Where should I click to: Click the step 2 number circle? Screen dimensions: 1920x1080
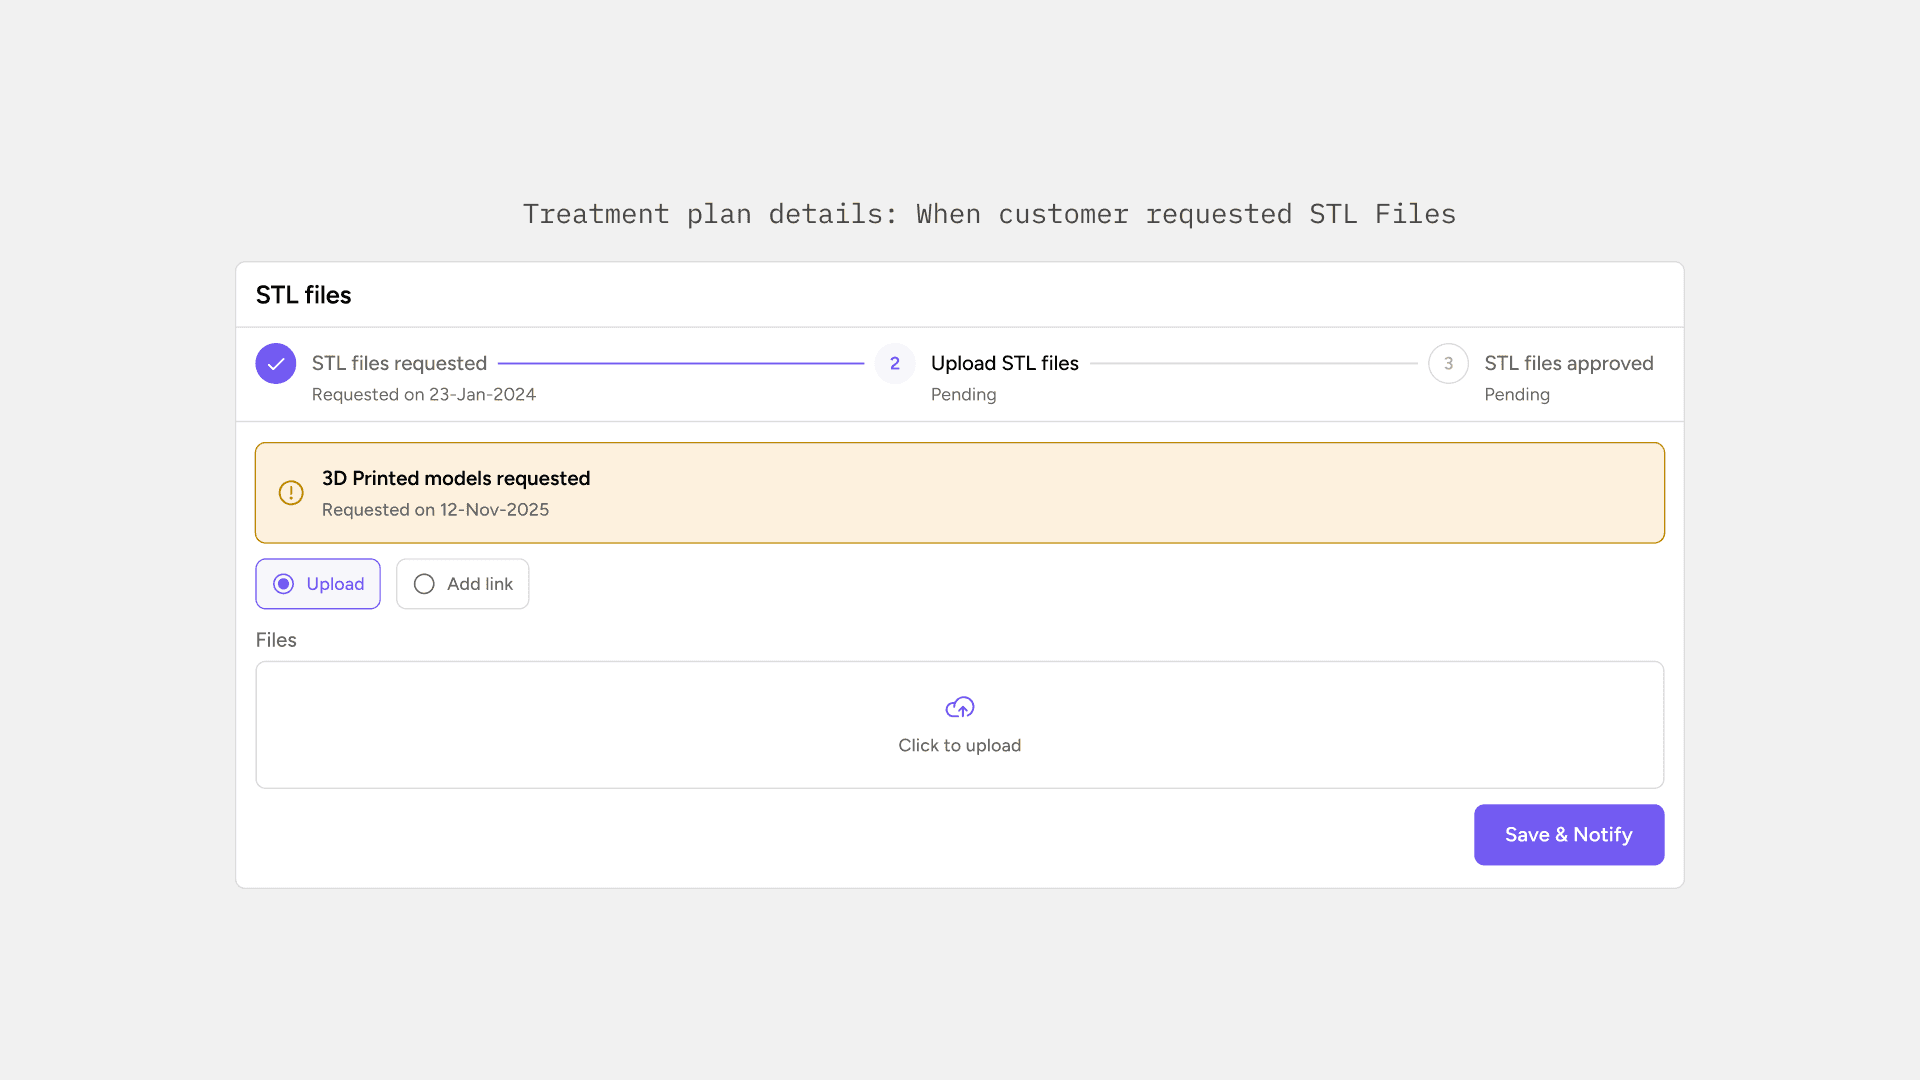tap(894, 364)
